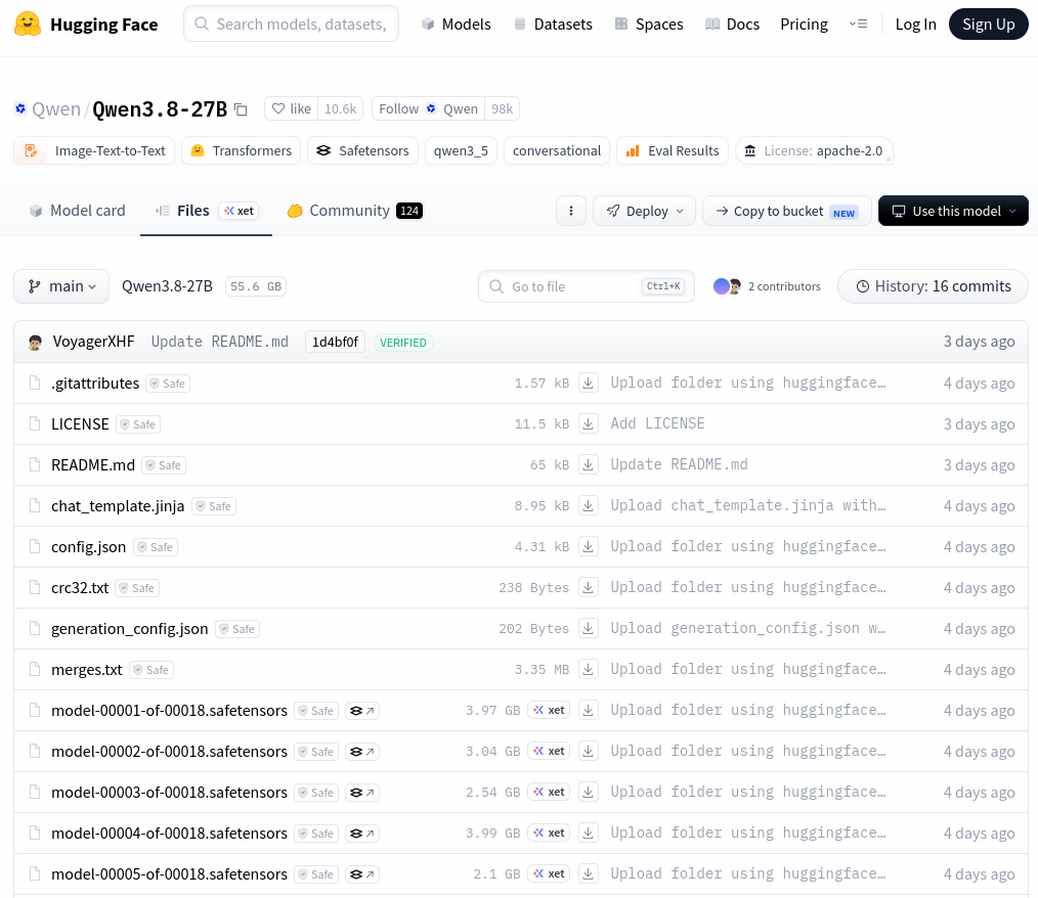Focus the Go to file search box
Viewport: 1038px width, 898px height.
pyautogui.click(x=587, y=287)
